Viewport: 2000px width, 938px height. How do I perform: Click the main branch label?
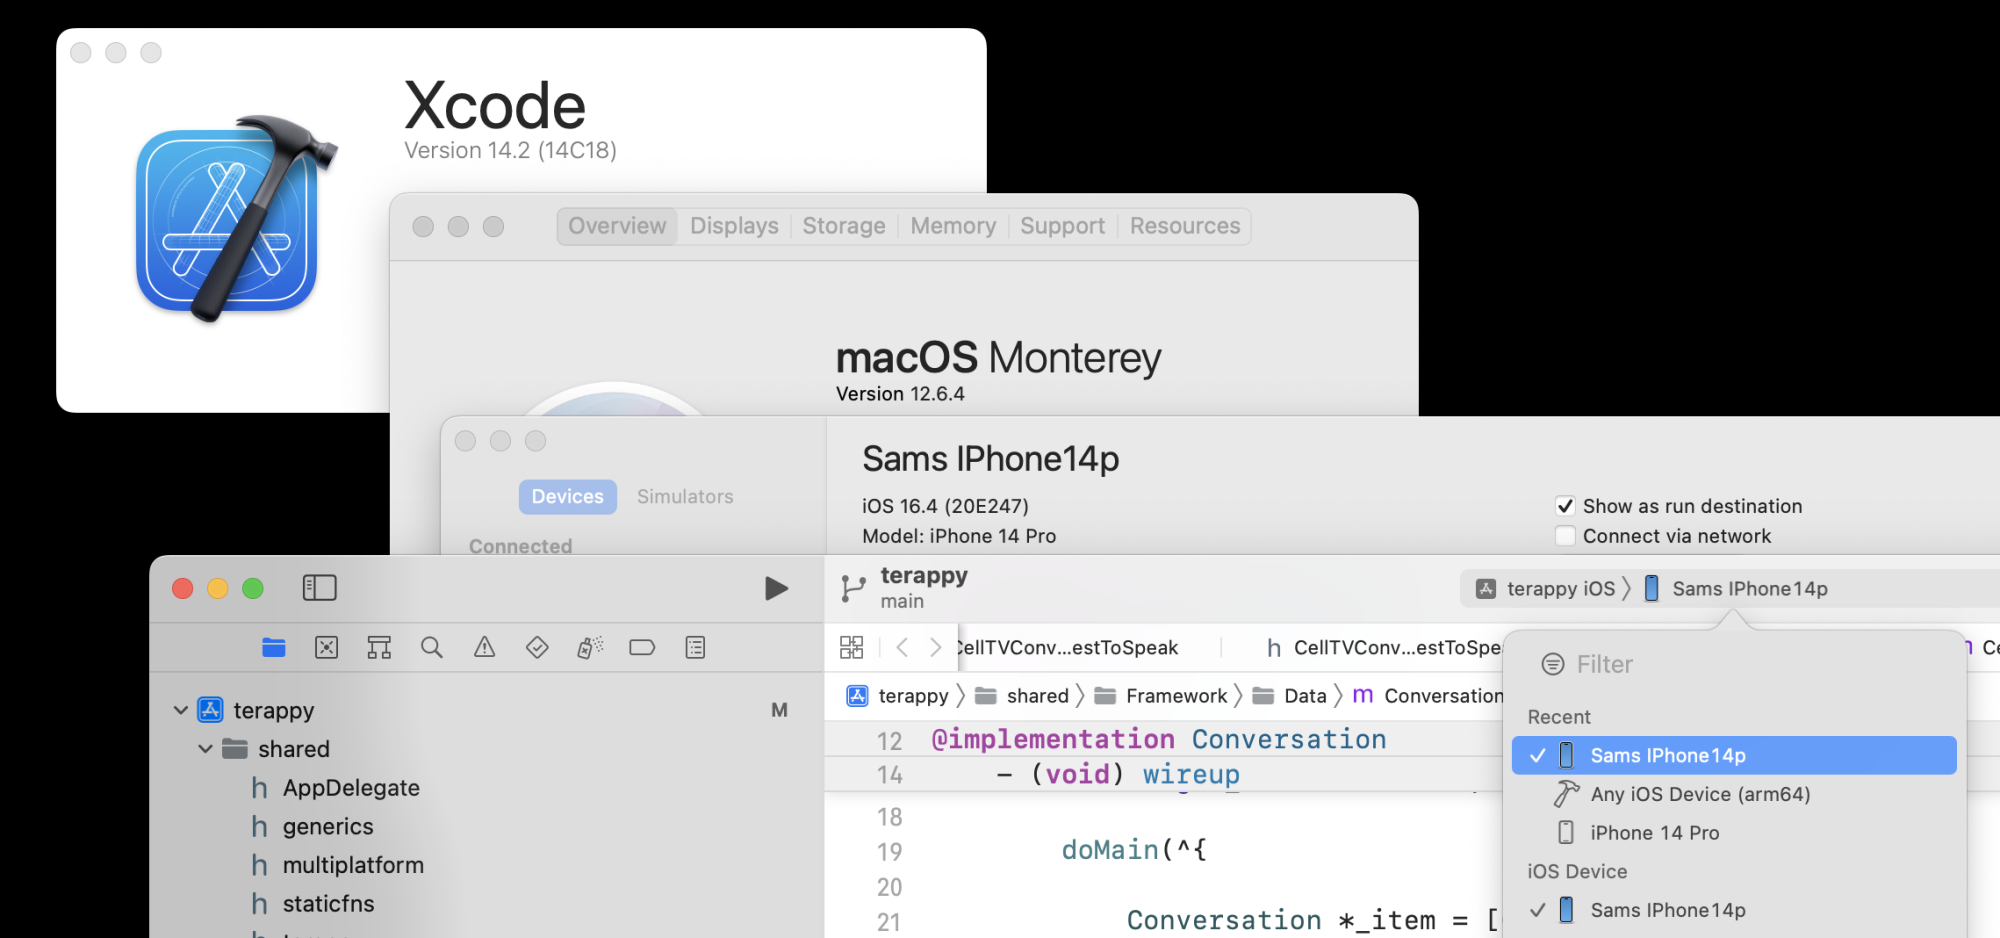coord(902,601)
